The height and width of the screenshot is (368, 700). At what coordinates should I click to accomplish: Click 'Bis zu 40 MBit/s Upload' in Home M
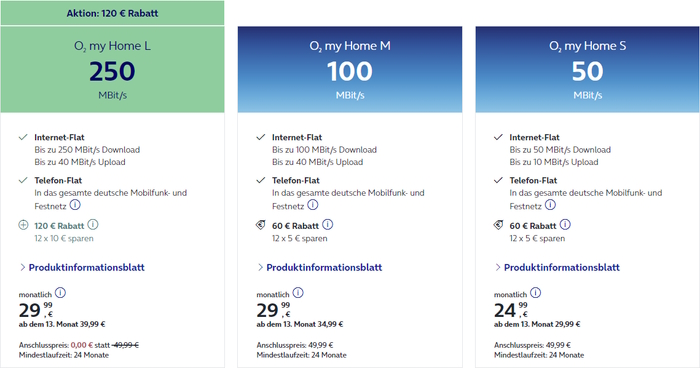(x=317, y=162)
